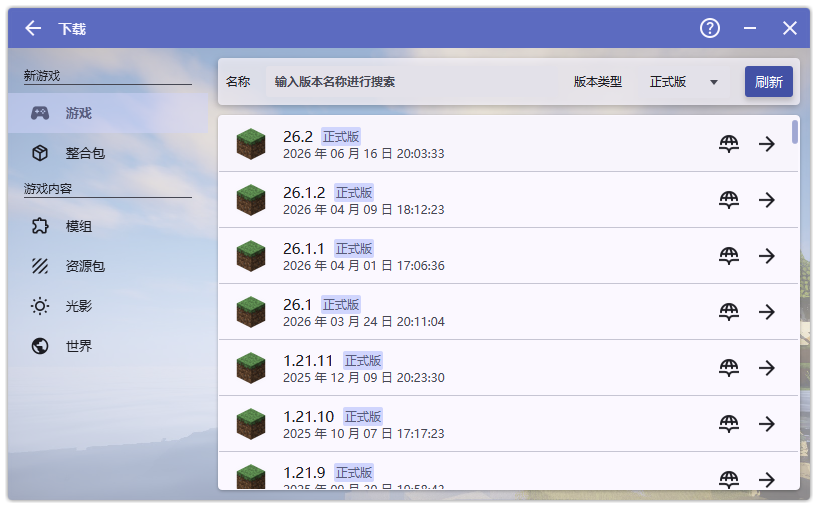Minimize the launcher window
The width and height of the screenshot is (819, 509).
pyautogui.click(x=750, y=28)
